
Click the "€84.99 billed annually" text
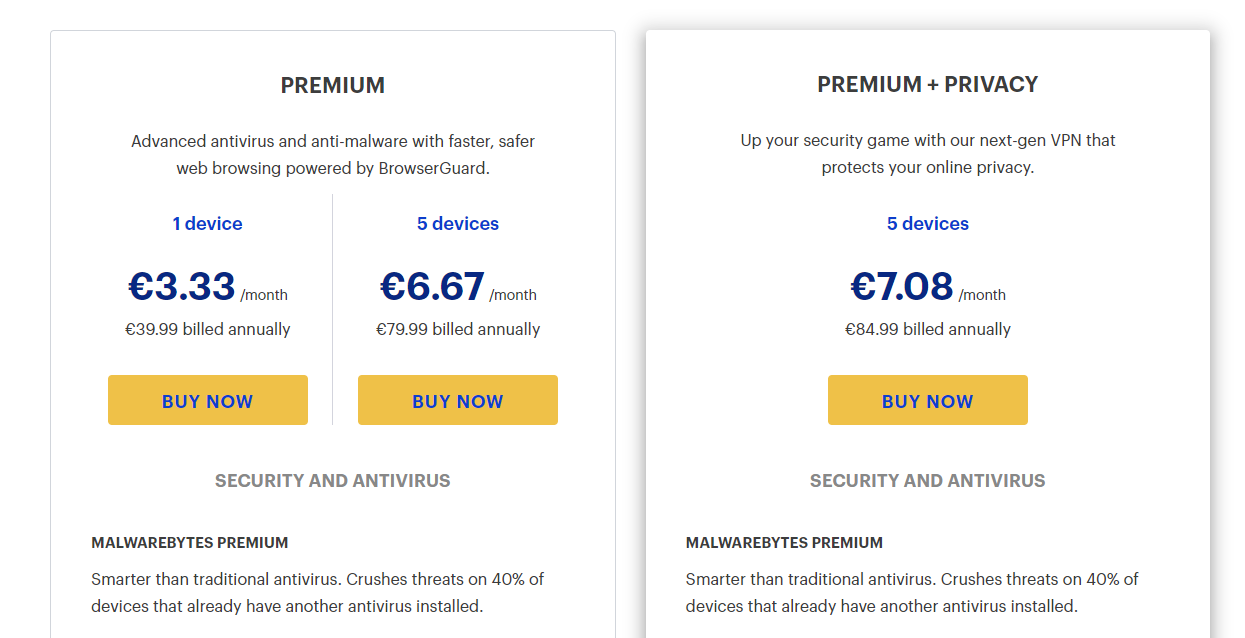click(928, 329)
